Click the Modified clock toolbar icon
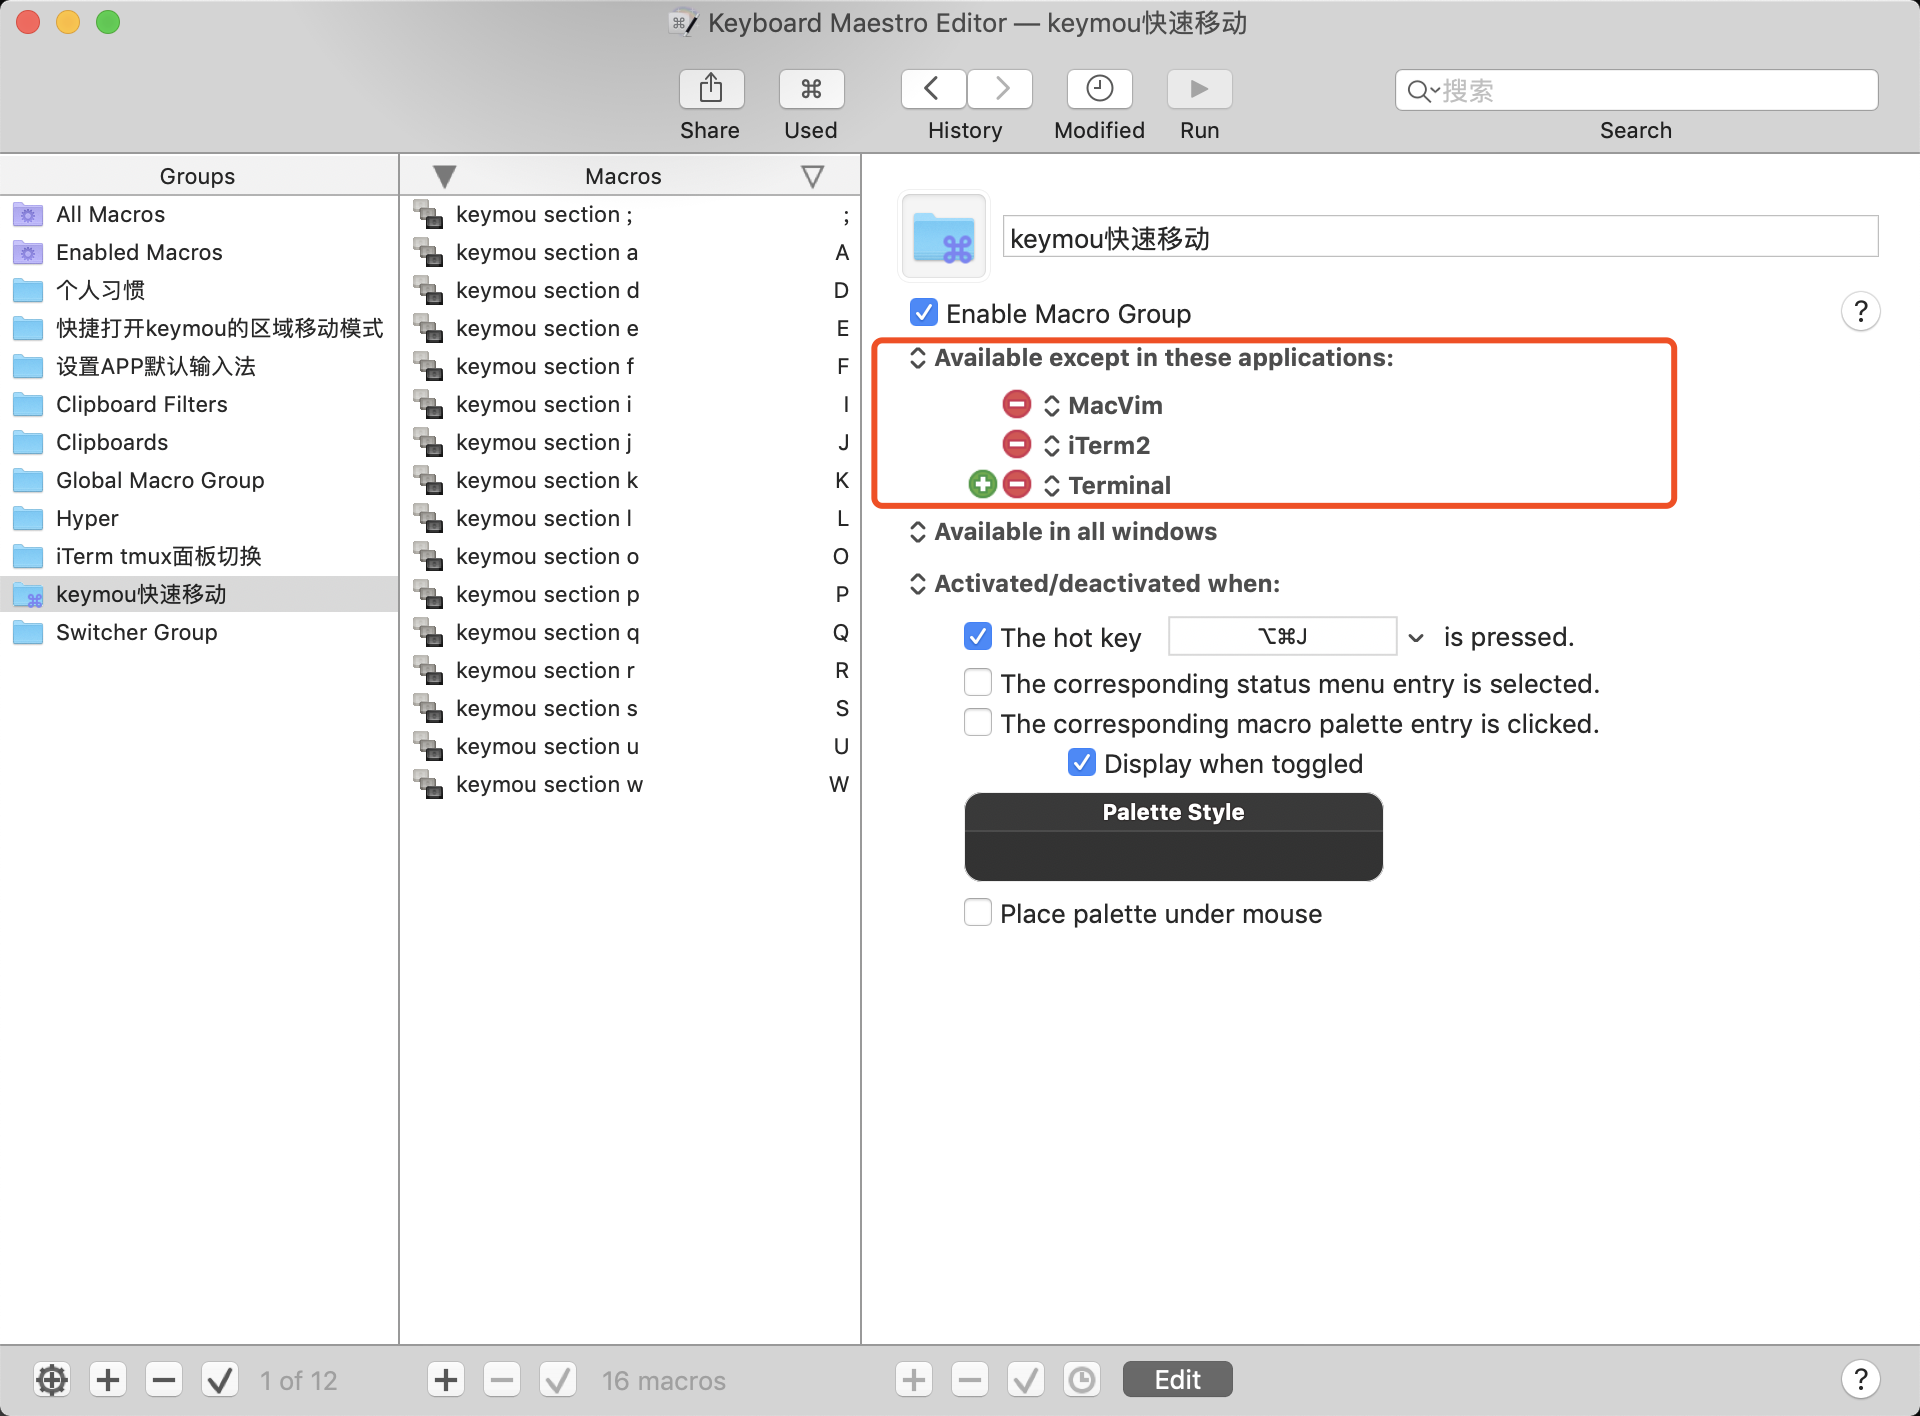Image resolution: width=1920 pixels, height=1416 pixels. pos(1099,89)
